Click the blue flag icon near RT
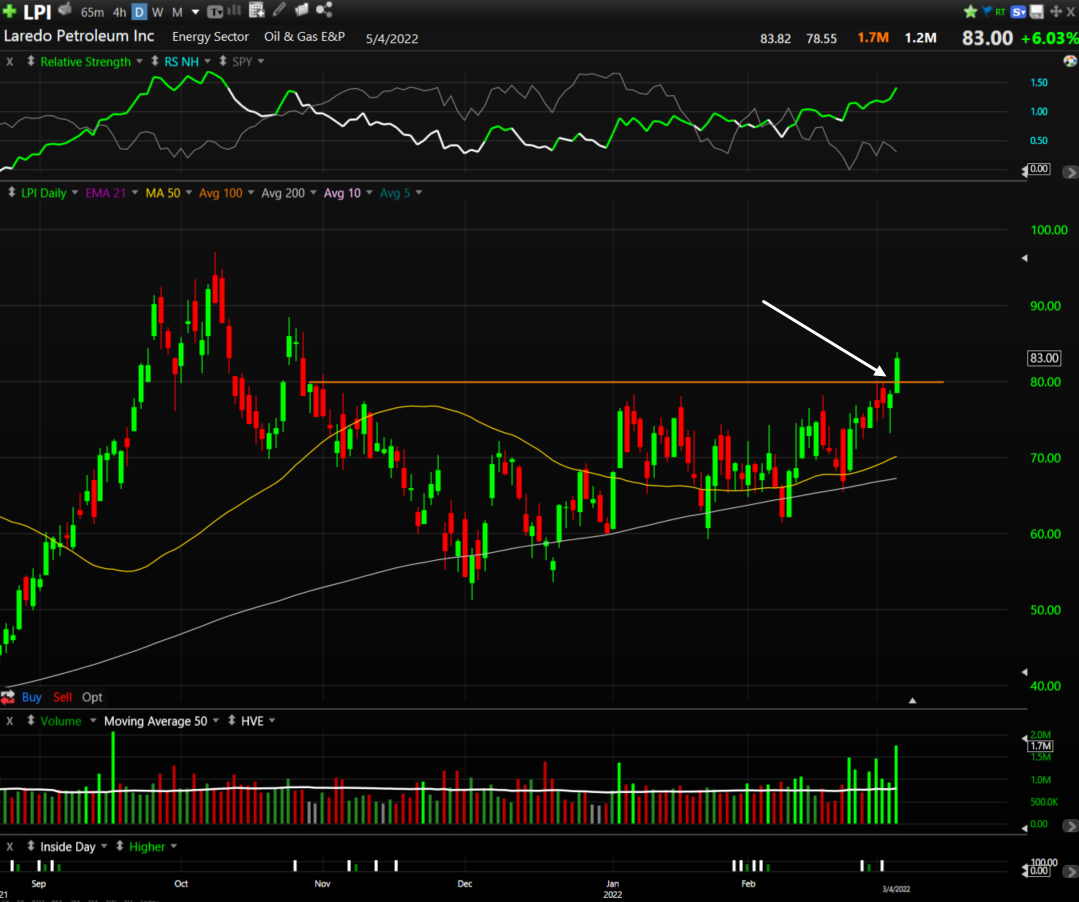Screen dimensions: 1079x902 [x=987, y=11]
